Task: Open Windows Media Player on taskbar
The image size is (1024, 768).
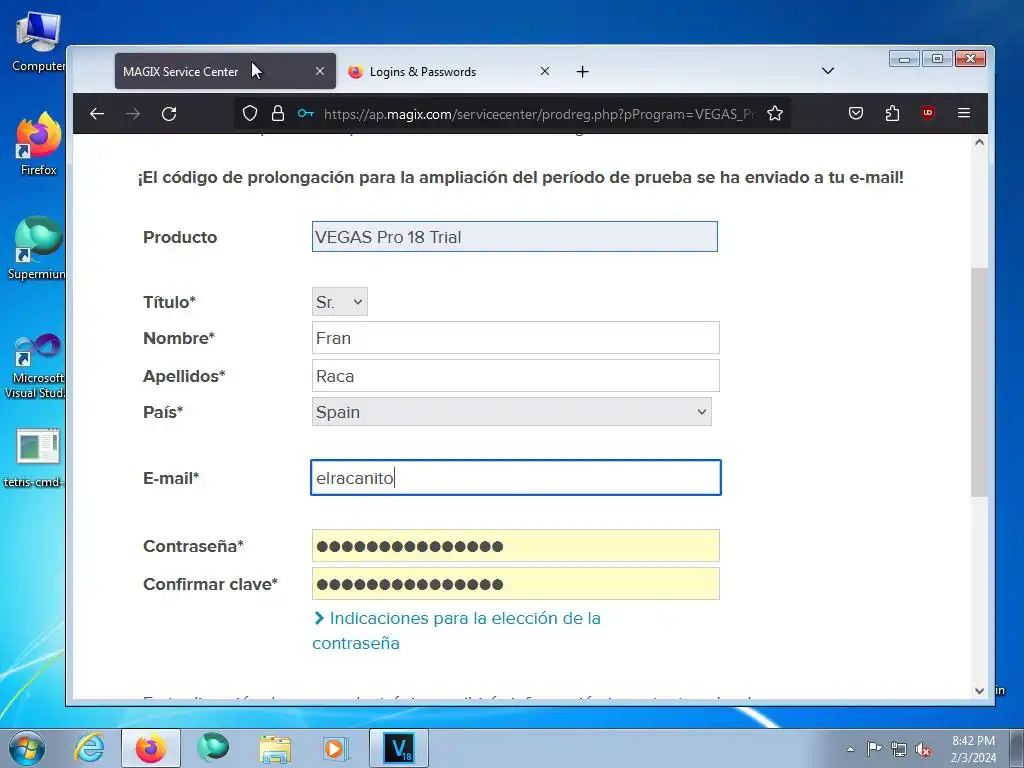Action: pyautogui.click(x=336, y=748)
